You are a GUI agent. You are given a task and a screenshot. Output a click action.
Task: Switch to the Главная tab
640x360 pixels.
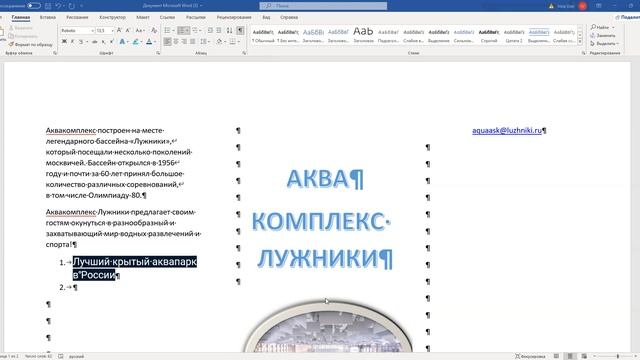point(20,18)
